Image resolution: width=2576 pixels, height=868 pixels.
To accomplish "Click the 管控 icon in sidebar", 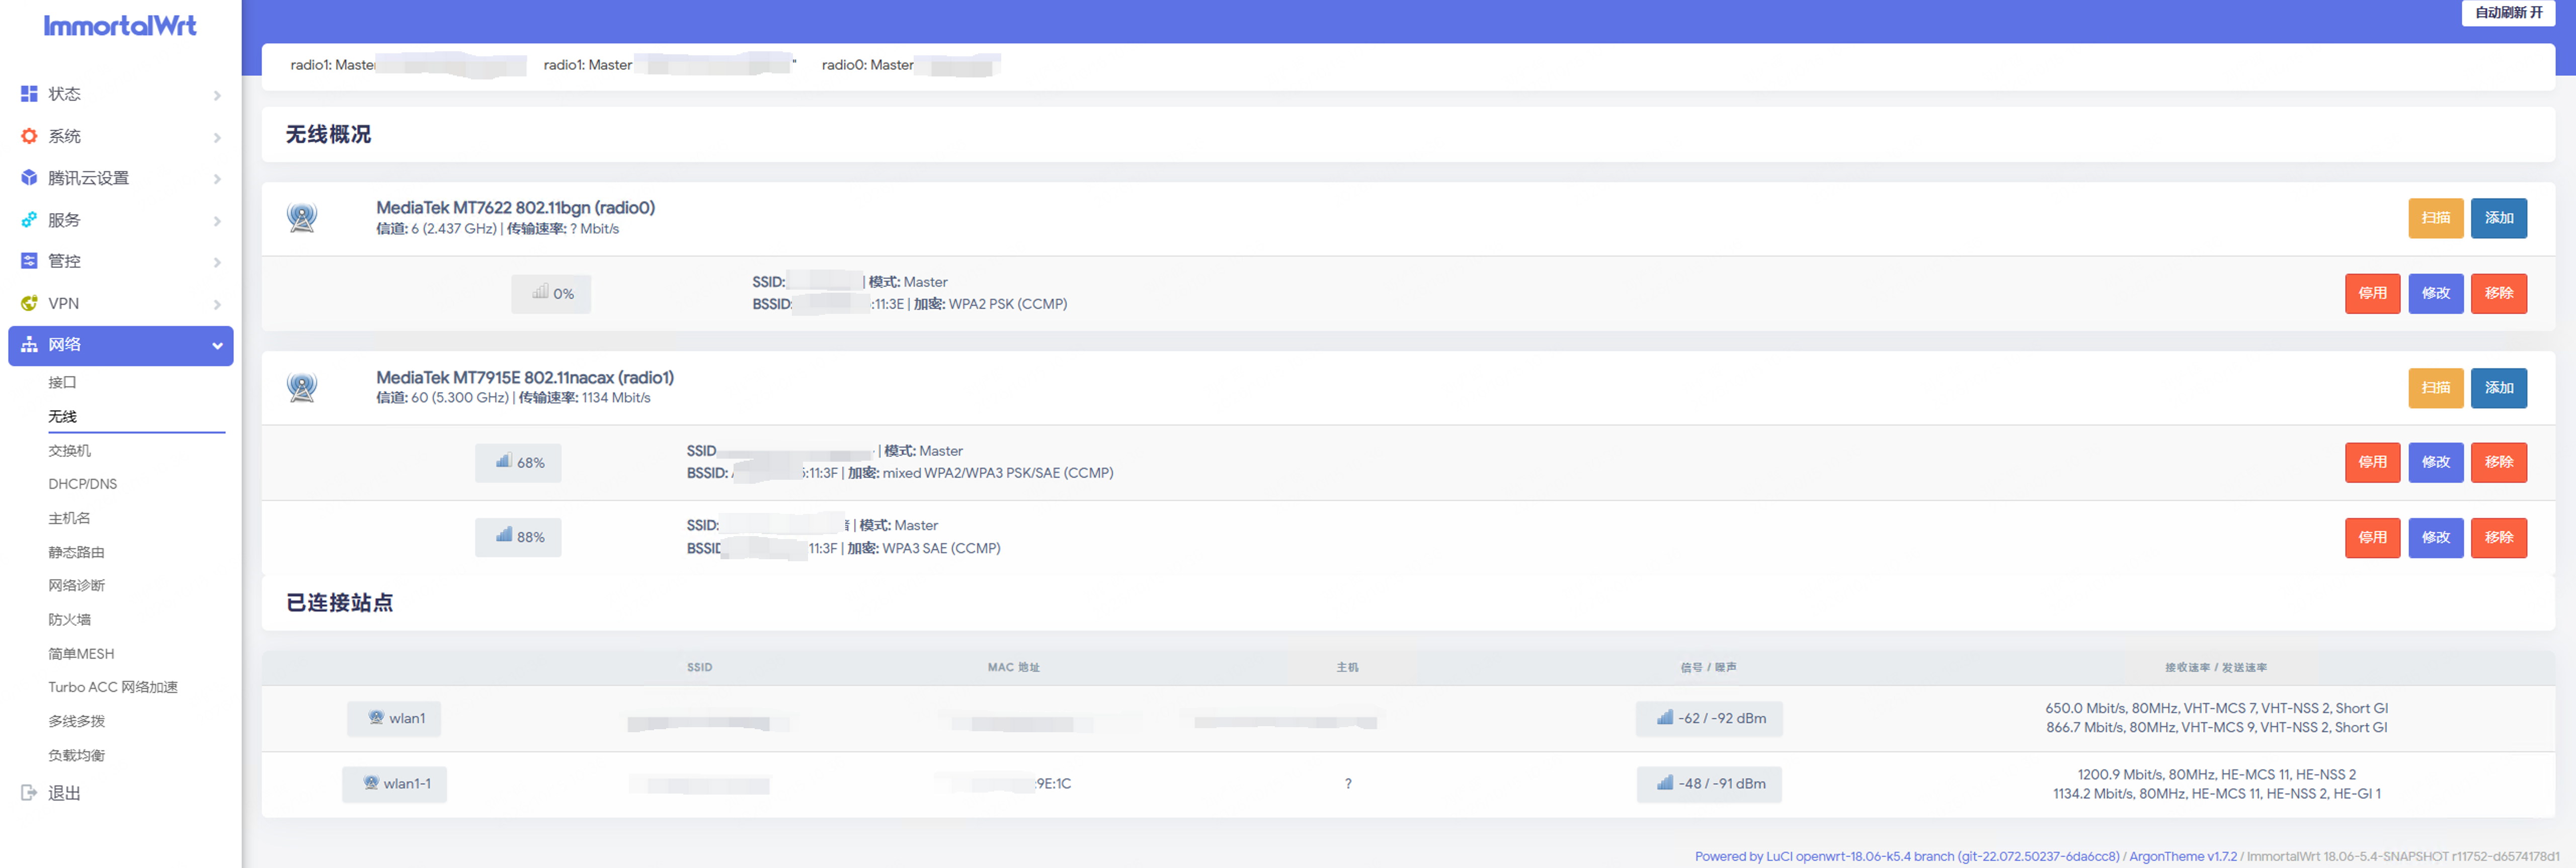I will tap(29, 261).
